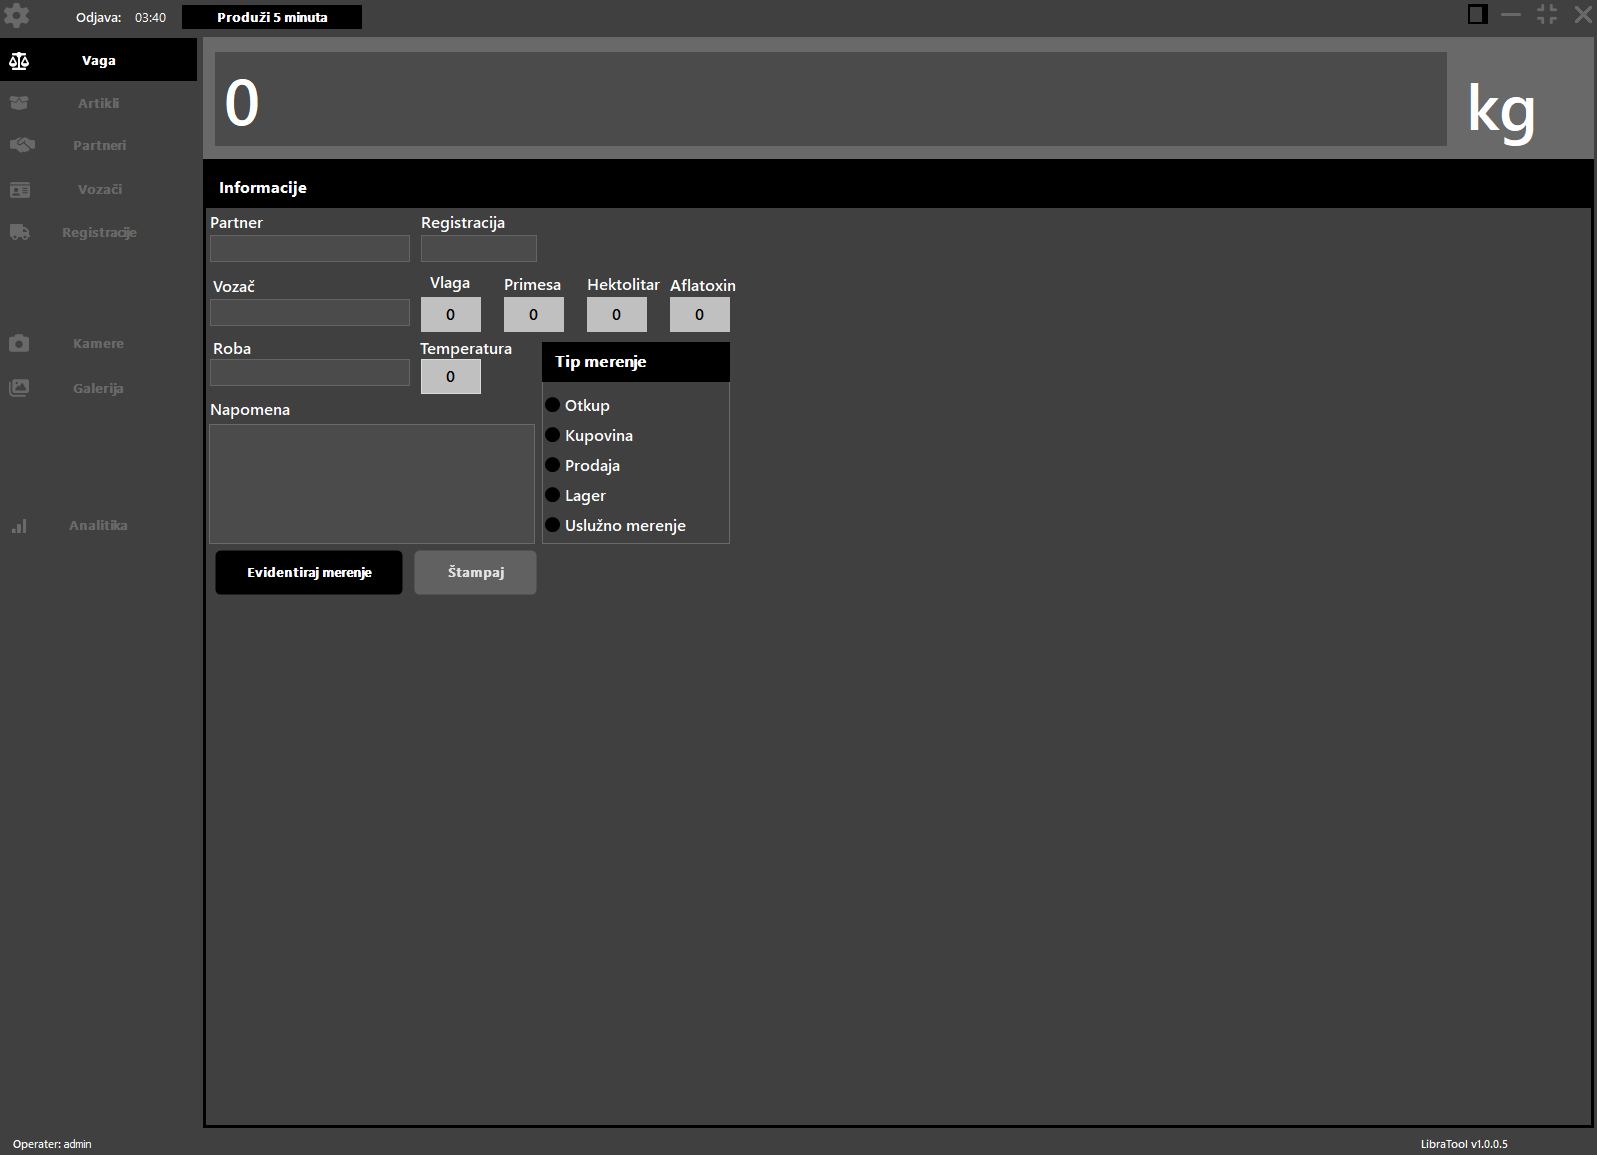Click the Hektolitar value box
Viewport: 1597px width, 1155px height.
(617, 314)
